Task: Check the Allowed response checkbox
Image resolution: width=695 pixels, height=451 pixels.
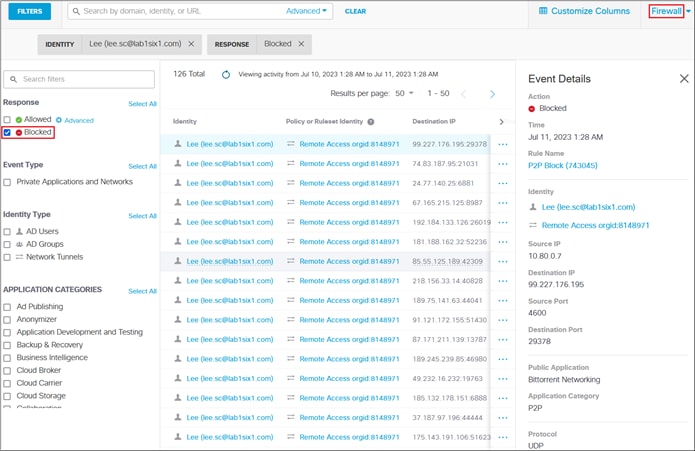Action: pyautogui.click(x=7, y=120)
